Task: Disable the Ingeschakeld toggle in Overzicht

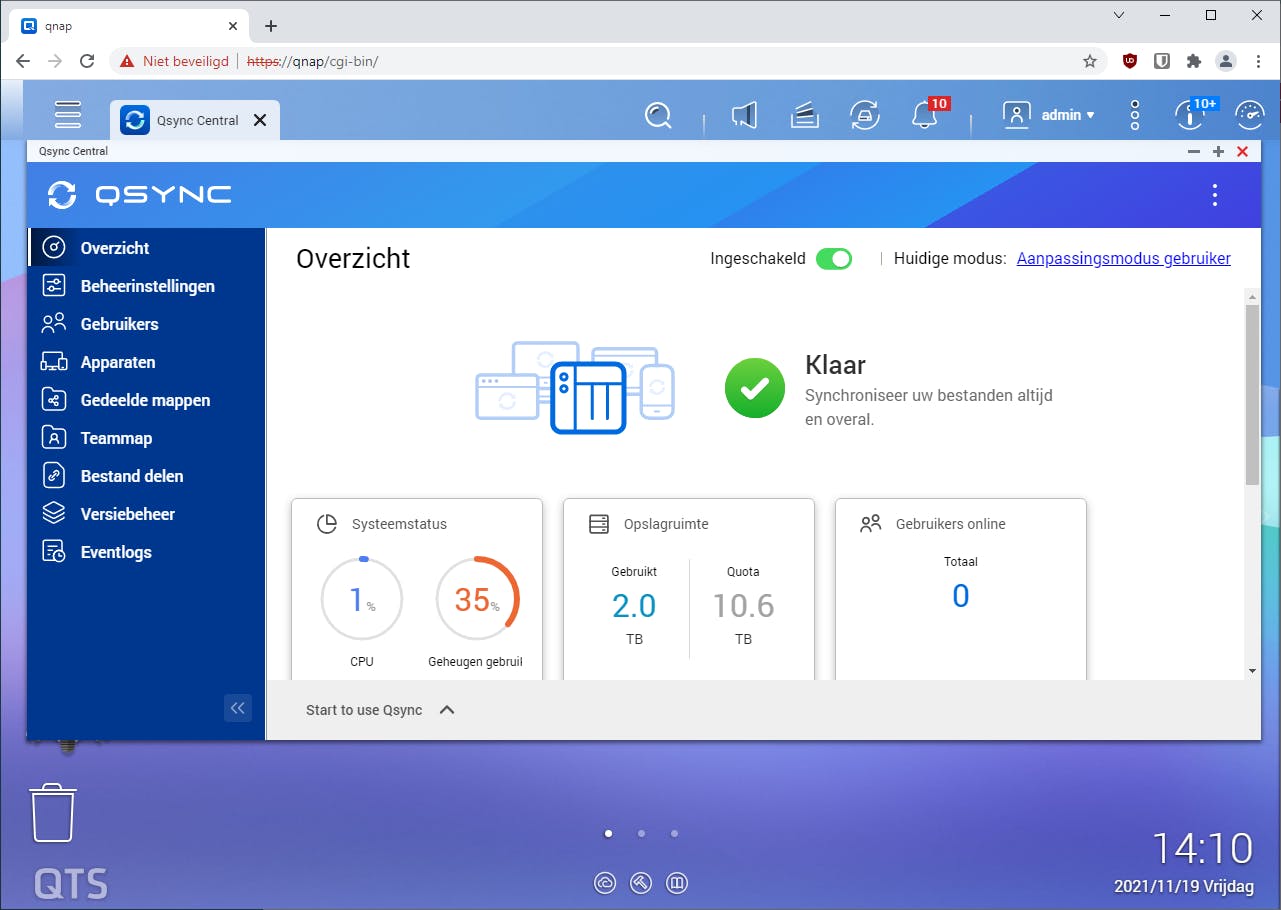Action: [x=834, y=258]
